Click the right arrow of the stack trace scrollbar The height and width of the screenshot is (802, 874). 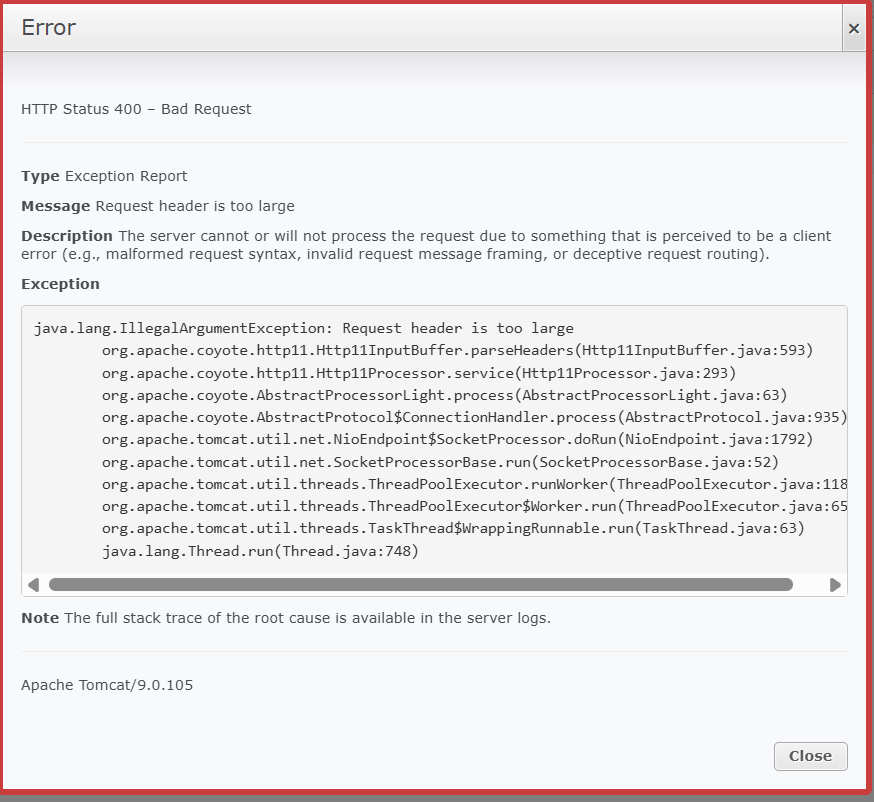[835, 585]
